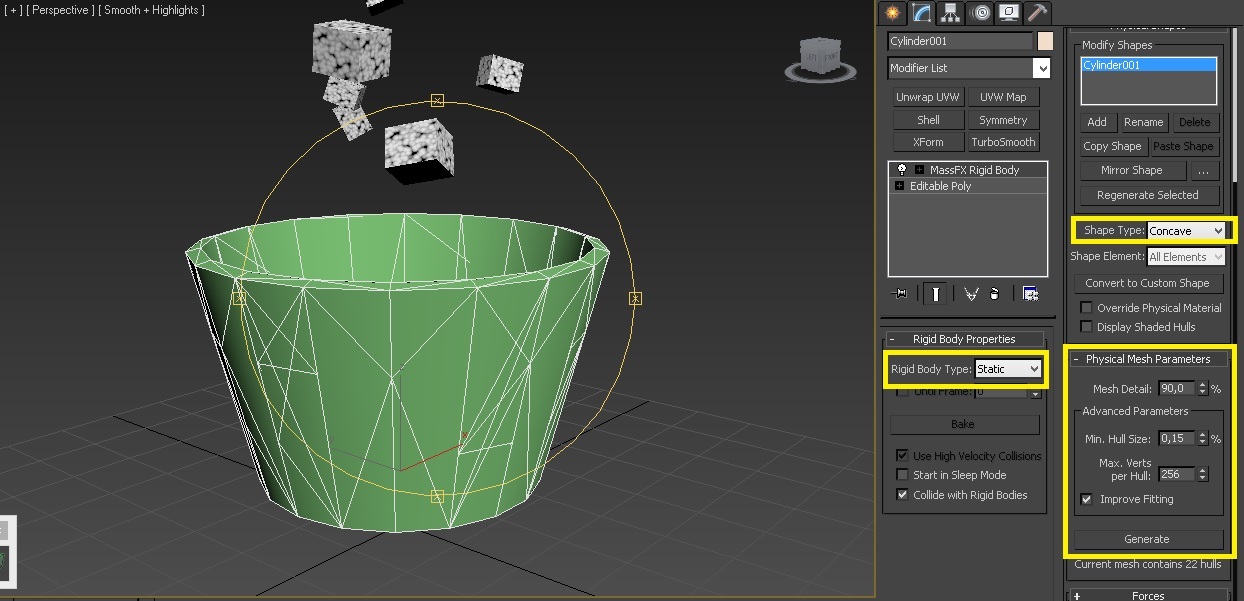Adjust the Mesh Detail spinner arrows
Viewport: 1244px width, 601px height.
point(1203,389)
